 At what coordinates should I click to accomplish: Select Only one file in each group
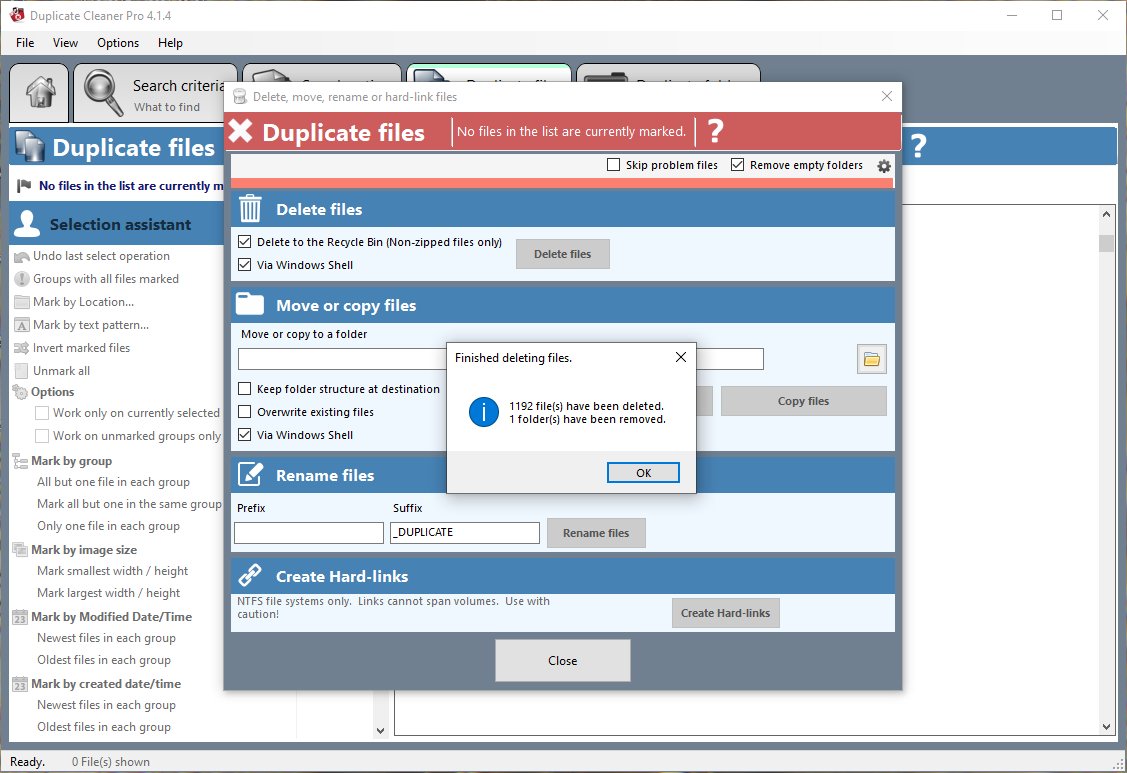click(x=109, y=526)
